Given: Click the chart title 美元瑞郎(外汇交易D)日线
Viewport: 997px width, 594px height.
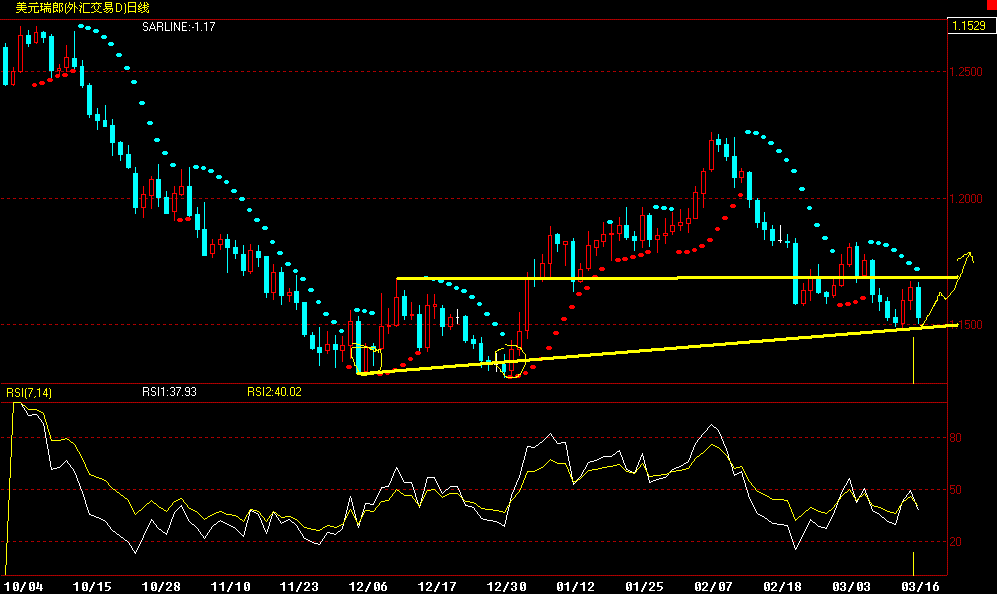Looking at the screenshot, I should point(83,8).
